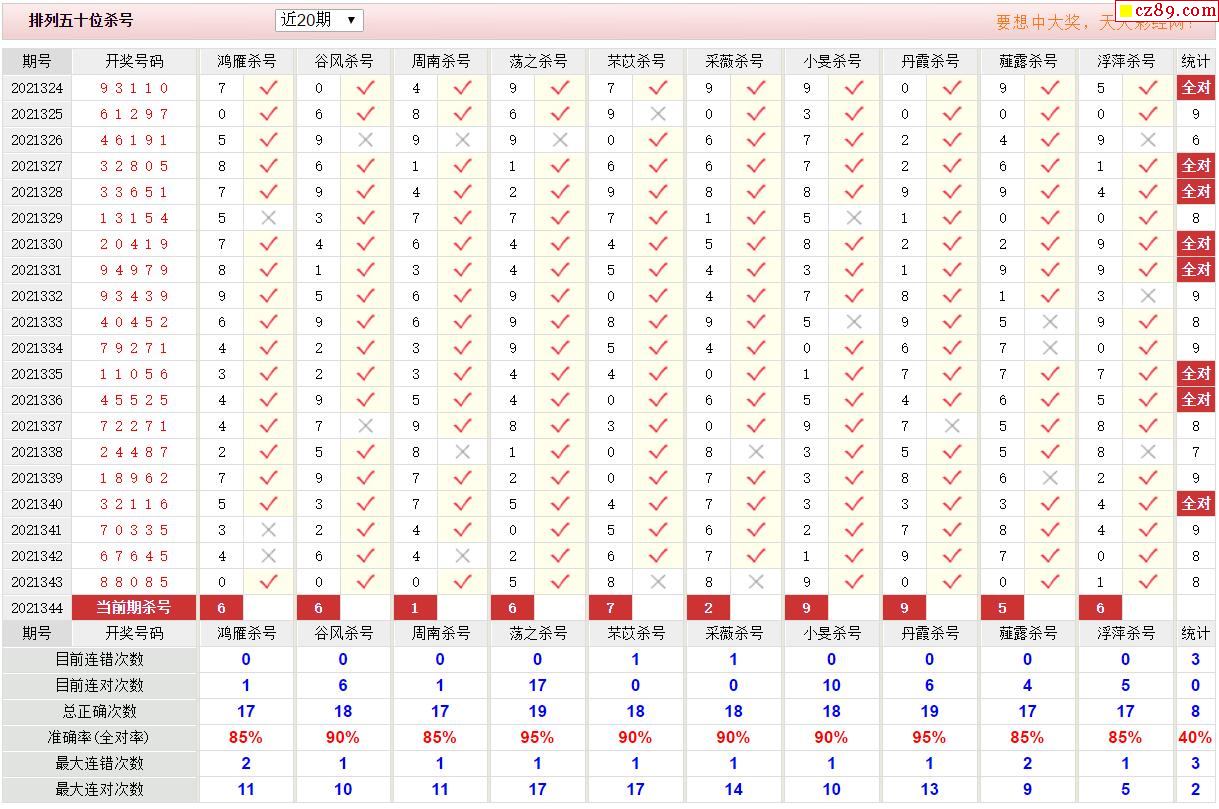Click the X mark for 谷风杀号 in row 2021326
Image resolution: width=1219 pixels, height=809 pixels.
365,140
